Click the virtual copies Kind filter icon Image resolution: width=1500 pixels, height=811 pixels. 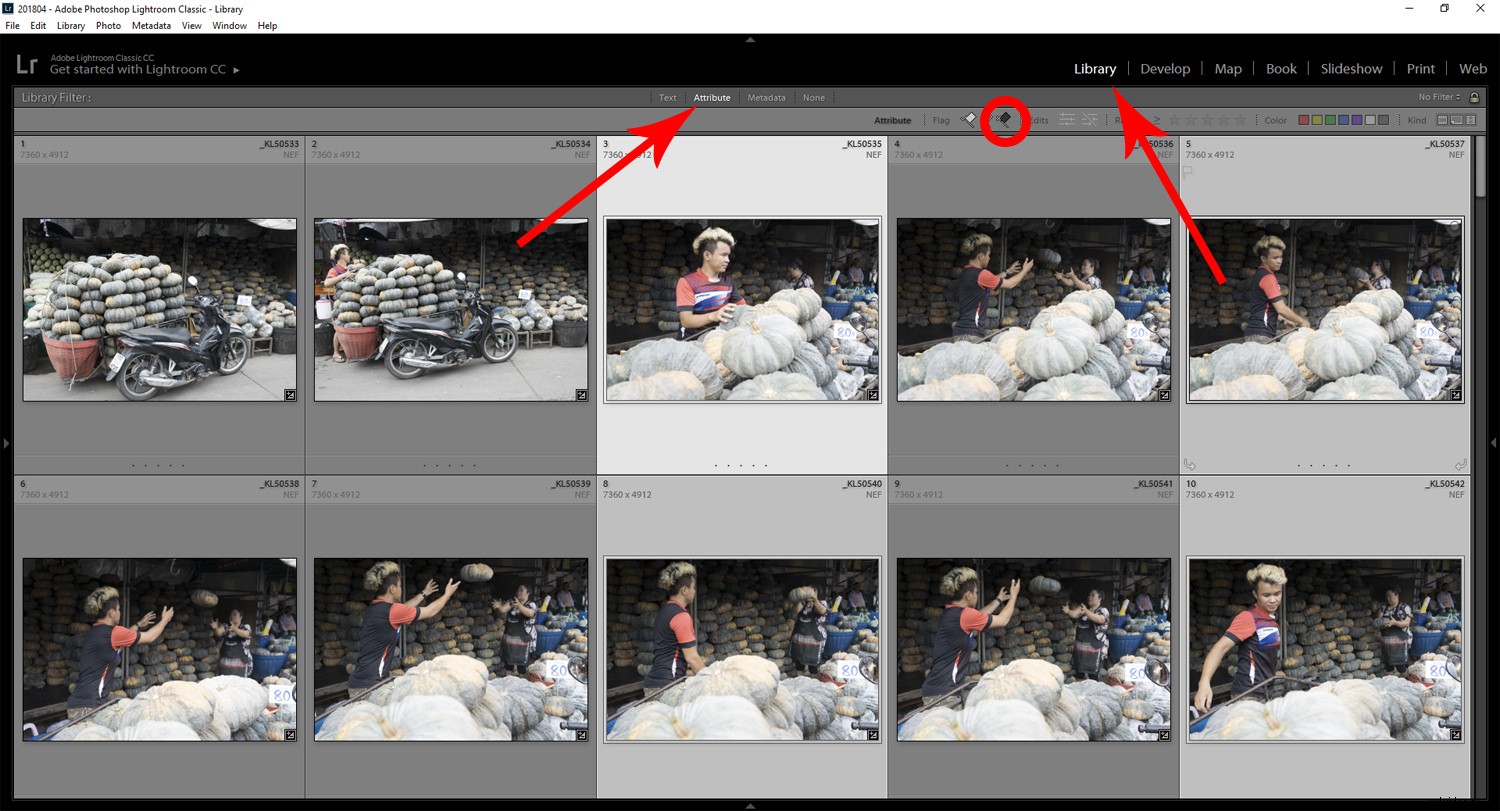[1456, 120]
